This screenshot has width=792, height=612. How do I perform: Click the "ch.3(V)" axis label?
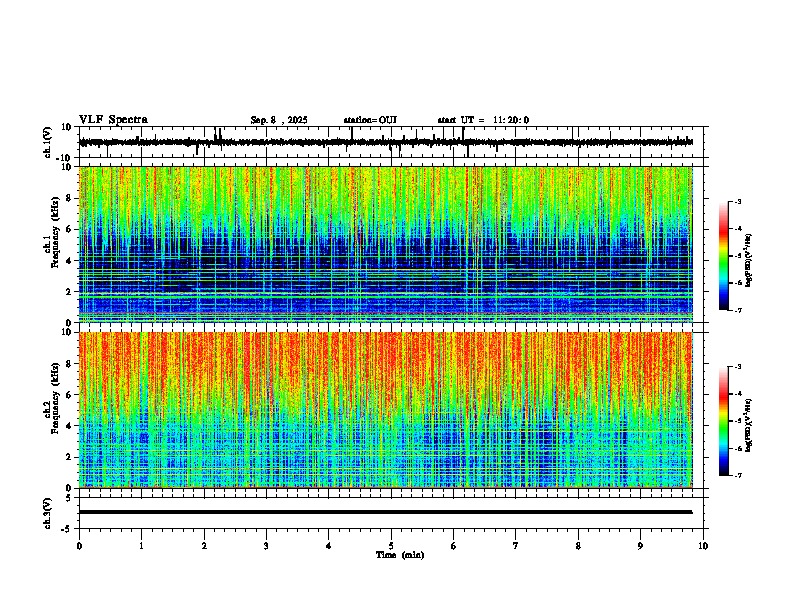click(48, 514)
